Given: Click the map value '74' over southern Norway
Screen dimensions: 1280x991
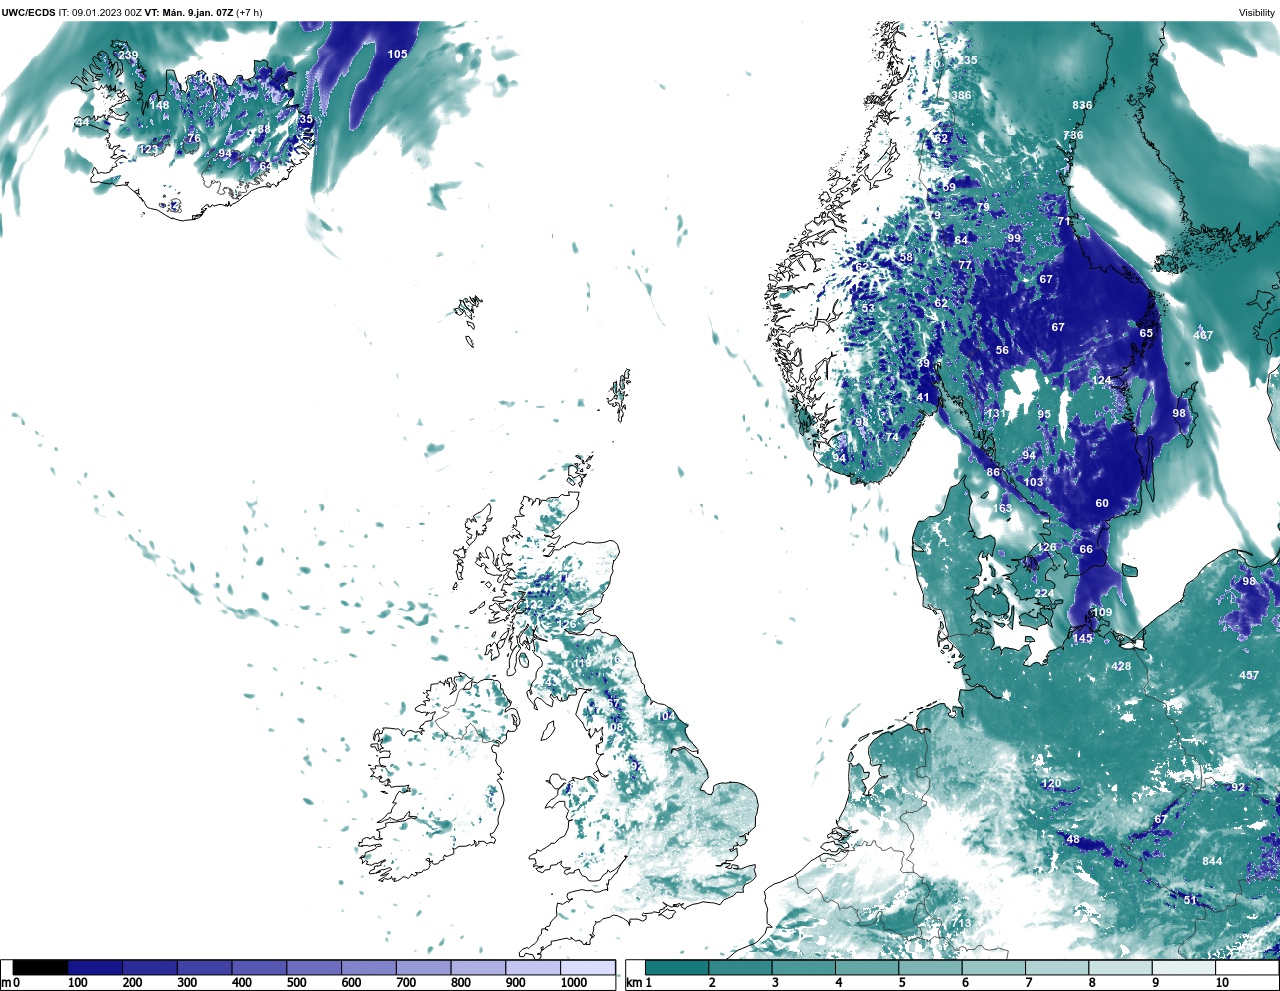Looking at the screenshot, I should click(892, 436).
